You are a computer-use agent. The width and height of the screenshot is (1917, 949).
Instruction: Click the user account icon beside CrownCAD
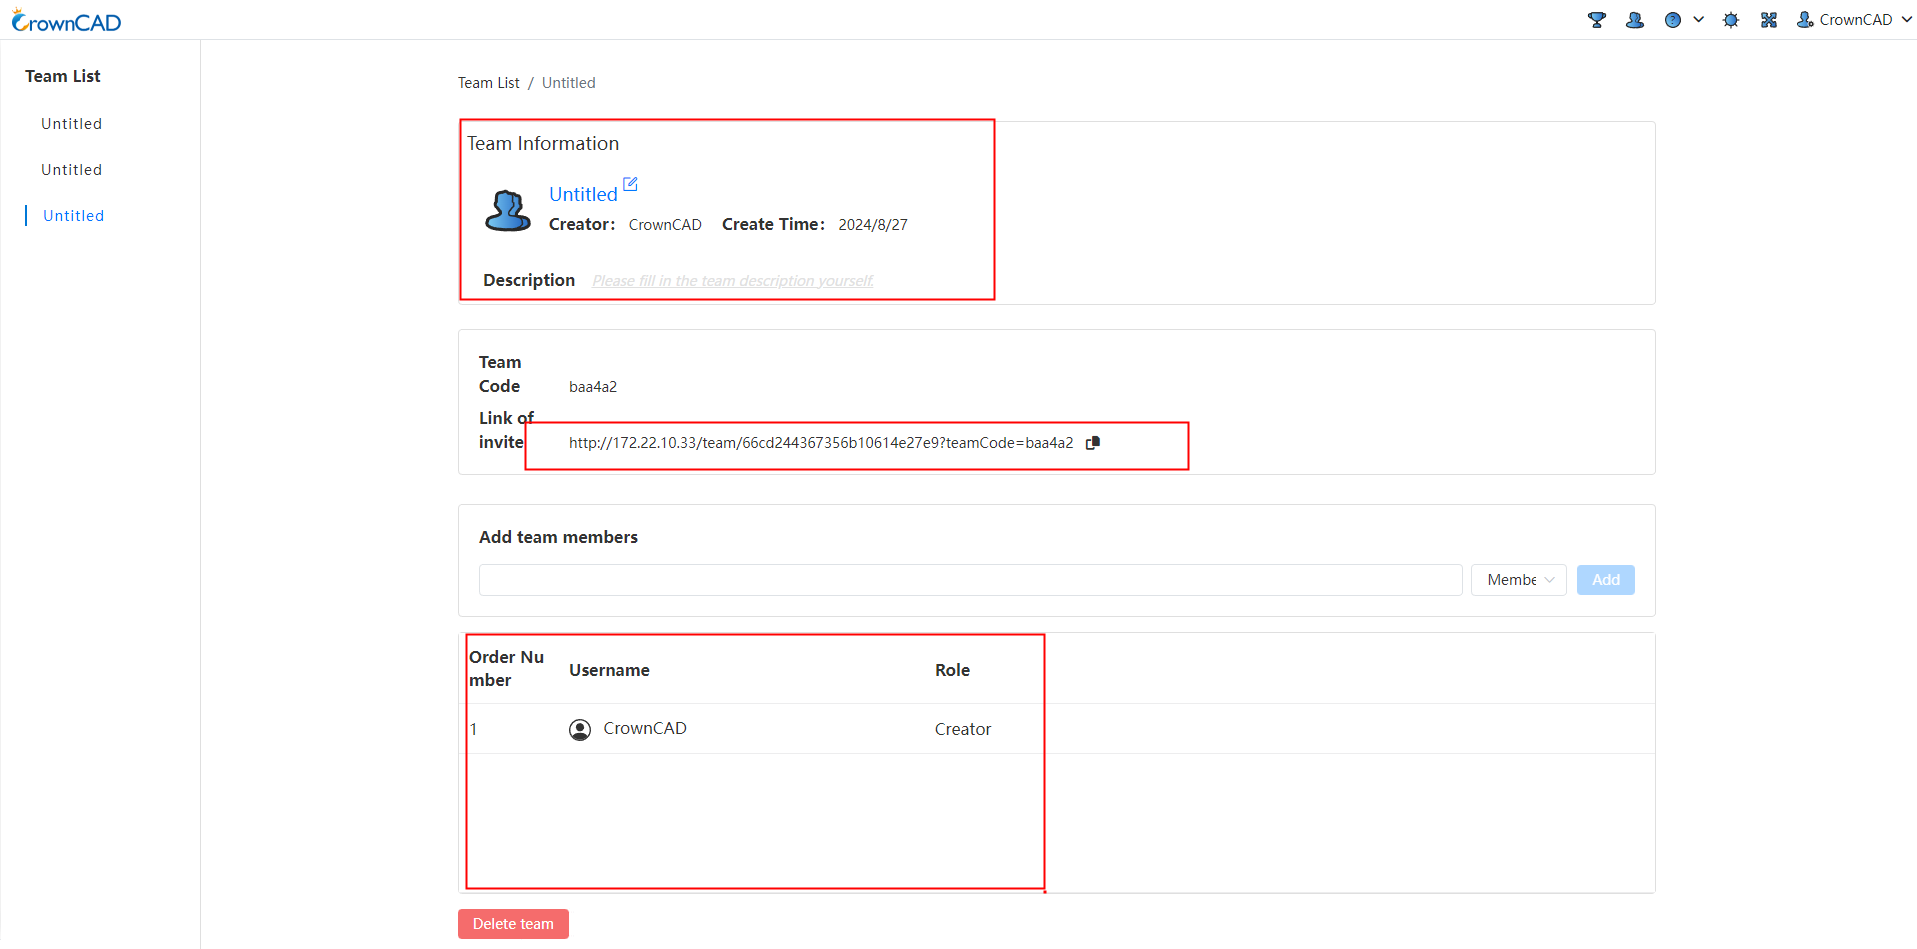point(1805,20)
